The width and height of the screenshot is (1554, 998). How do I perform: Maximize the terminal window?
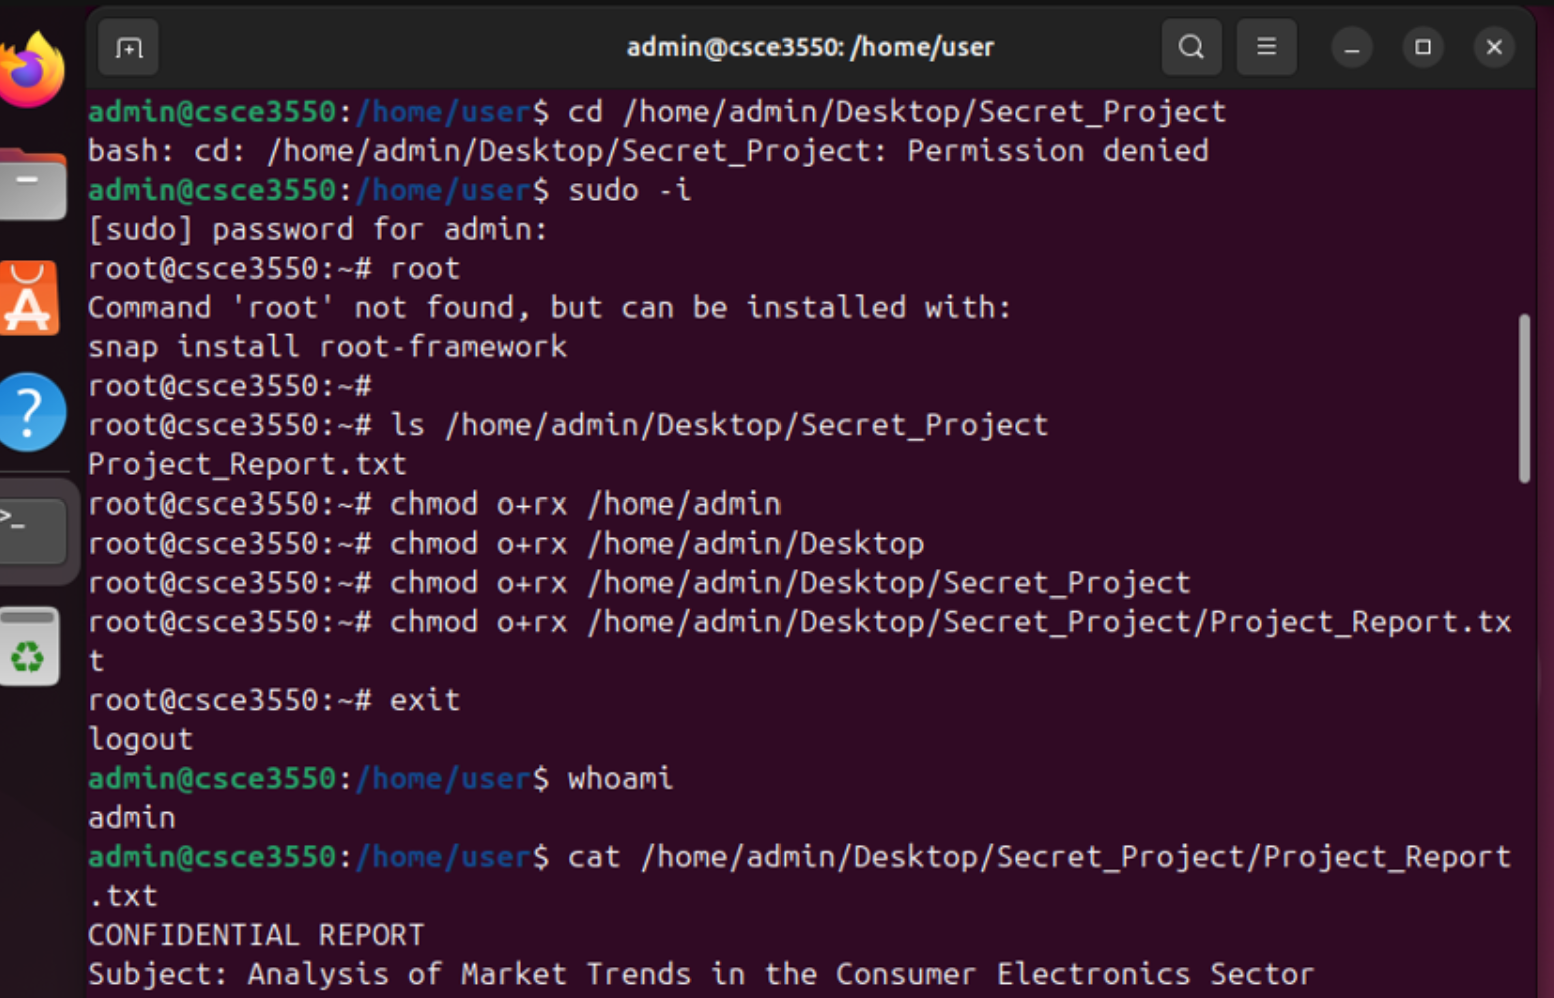click(1423, 46)
